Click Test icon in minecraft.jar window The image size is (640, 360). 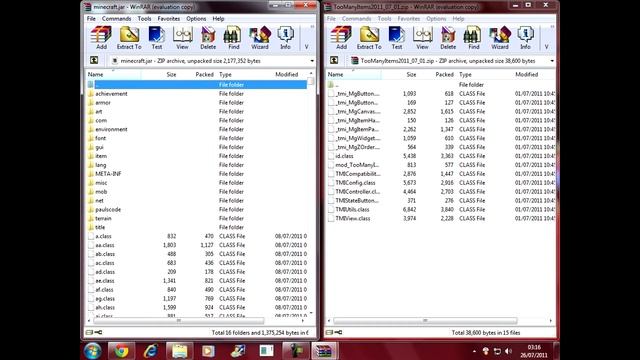(157, 38)
